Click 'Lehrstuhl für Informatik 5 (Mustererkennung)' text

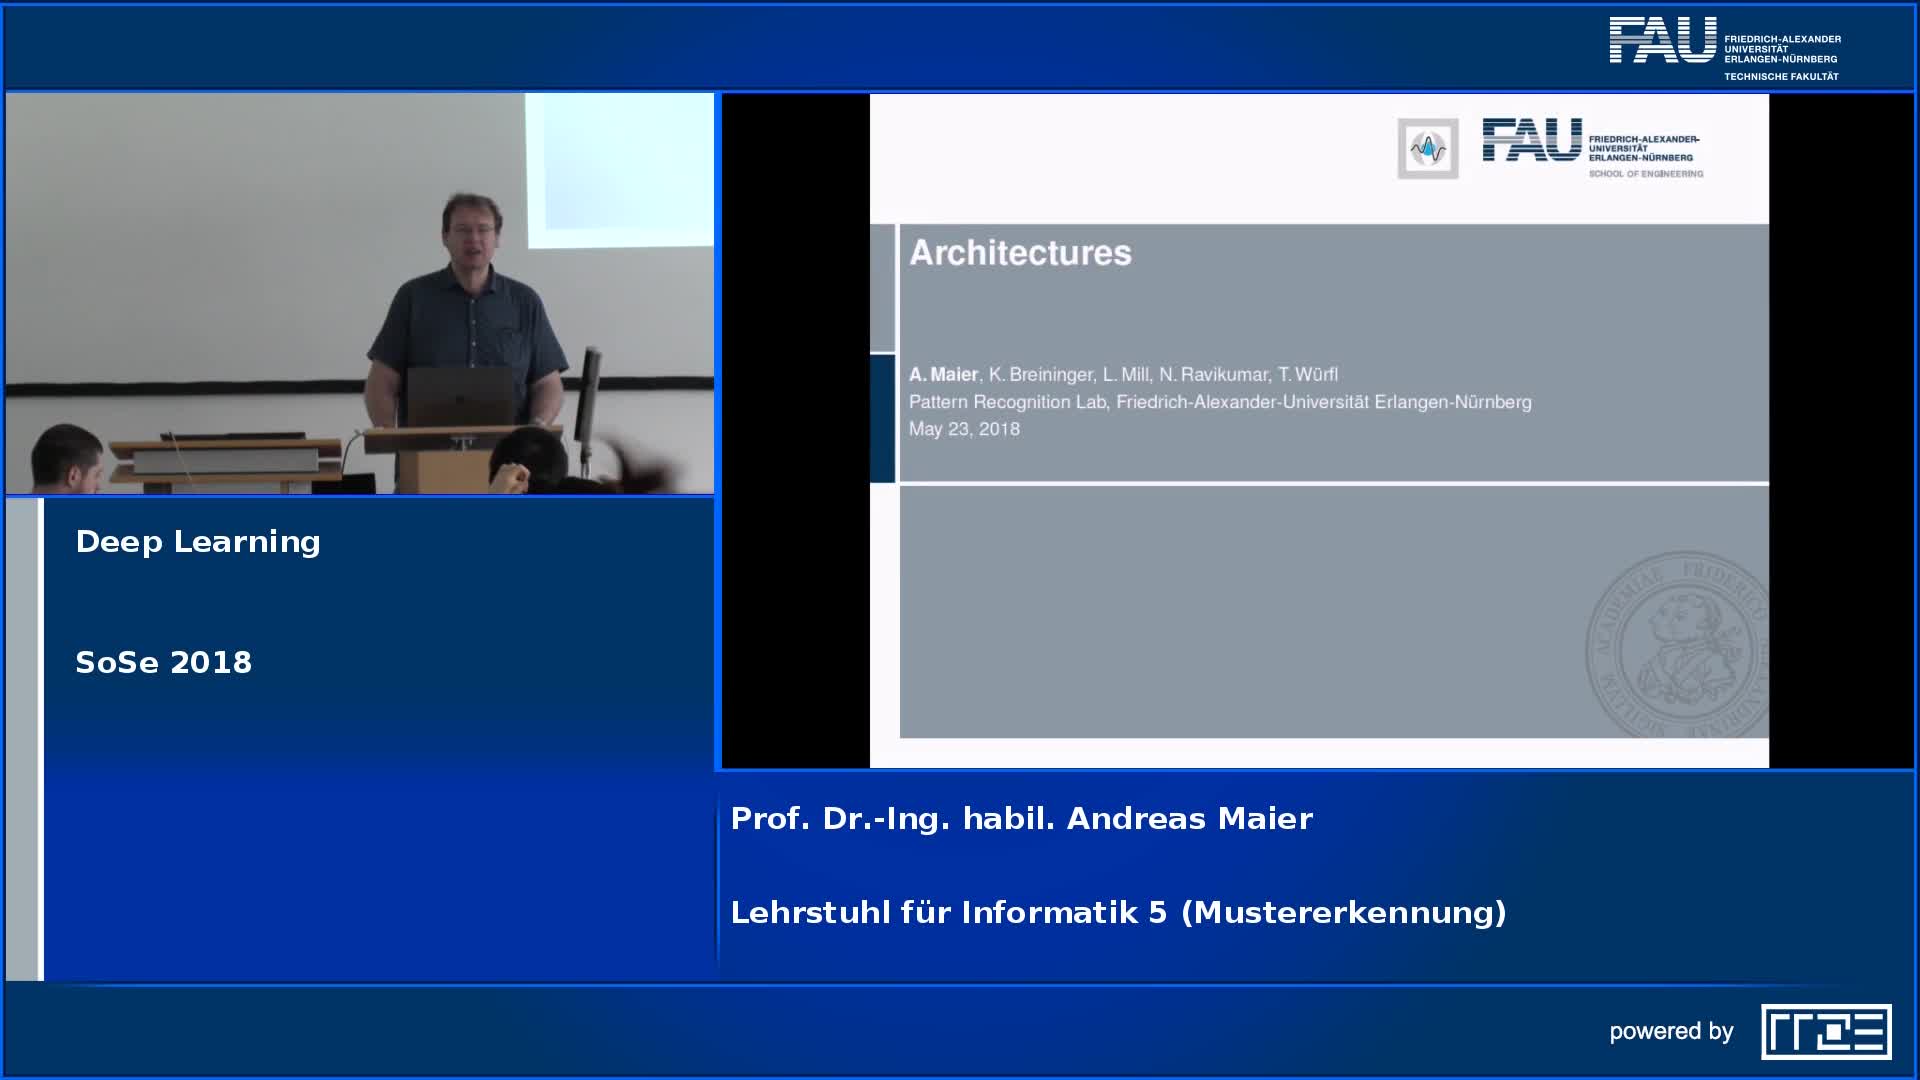pyautogui.click(x=1118, y=912)
